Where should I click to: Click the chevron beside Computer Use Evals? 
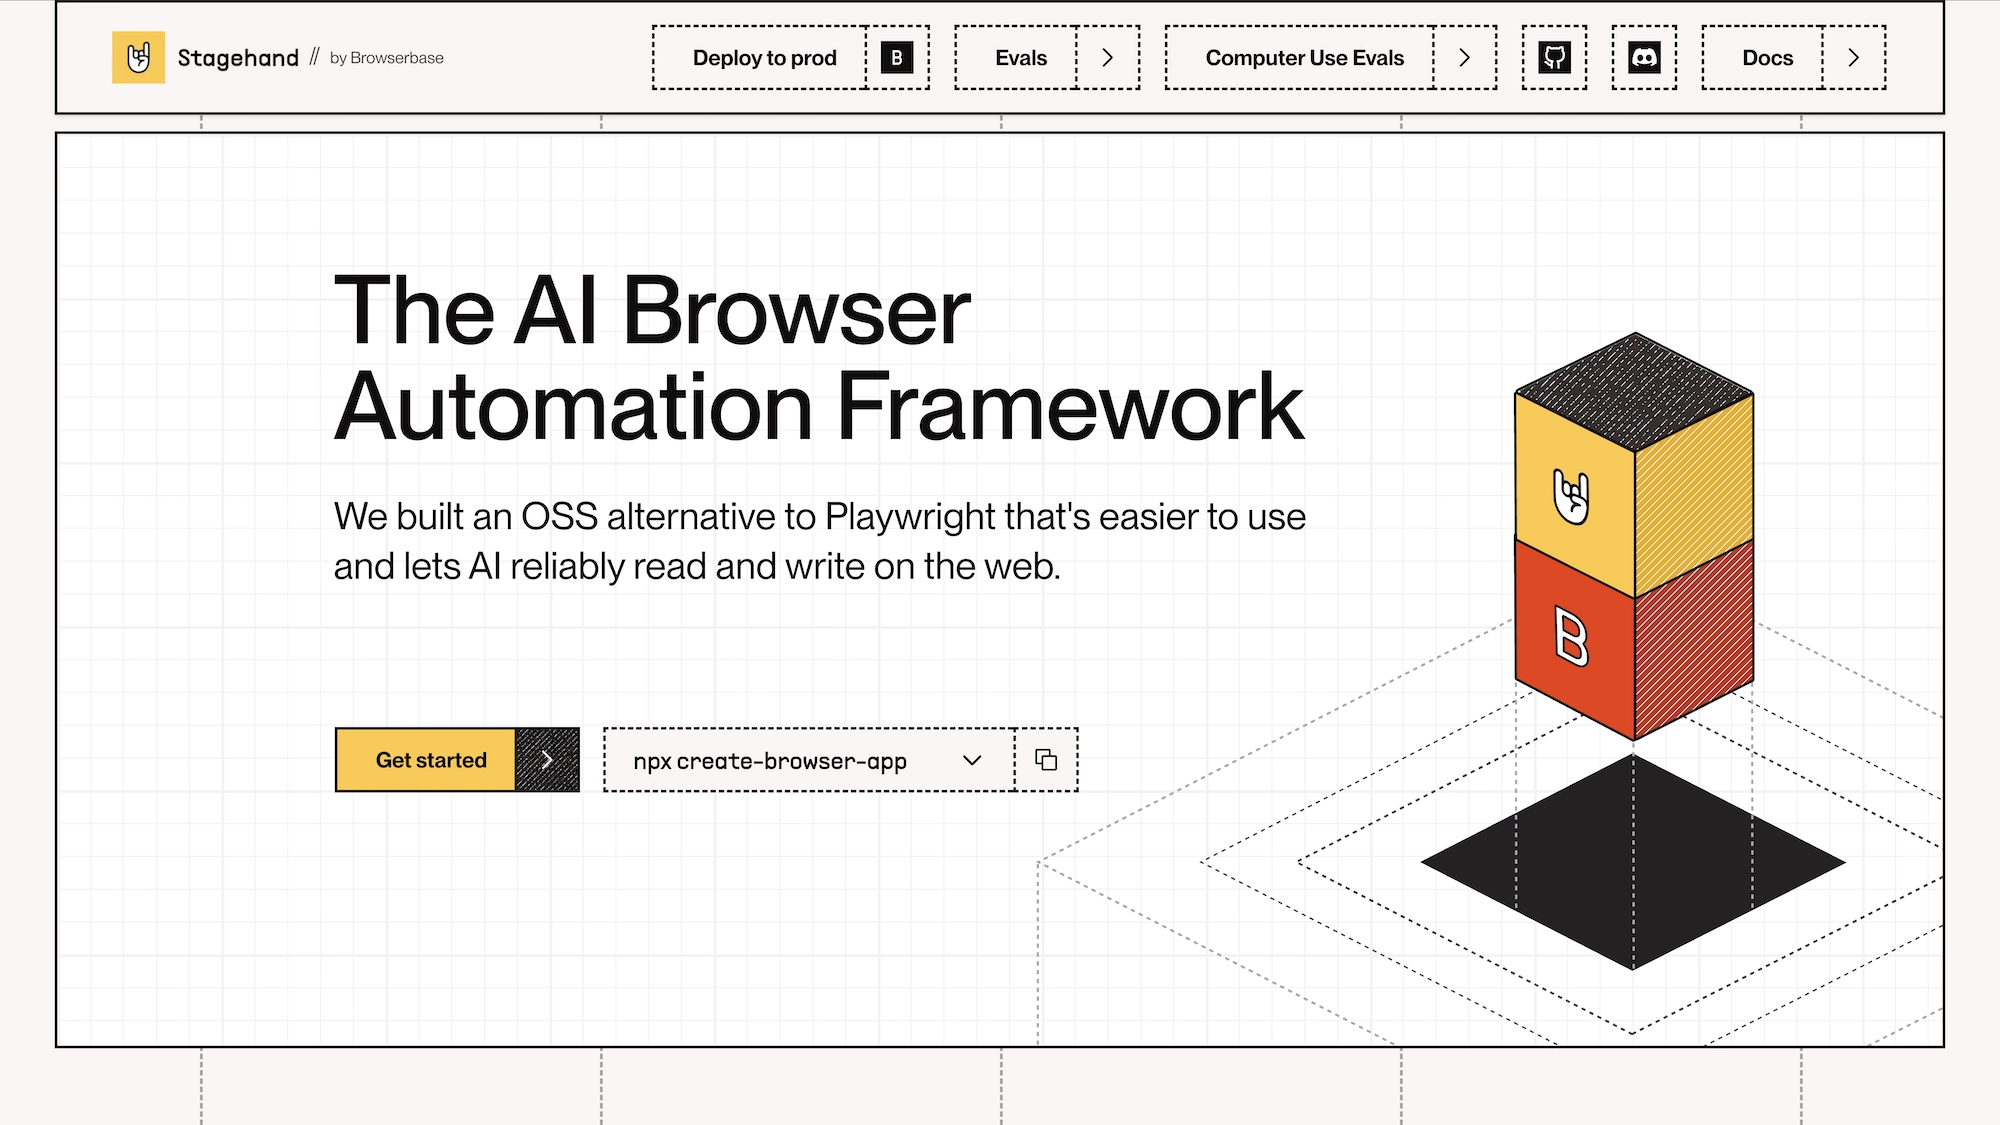pyautogui.click(x=1464, y=58)
